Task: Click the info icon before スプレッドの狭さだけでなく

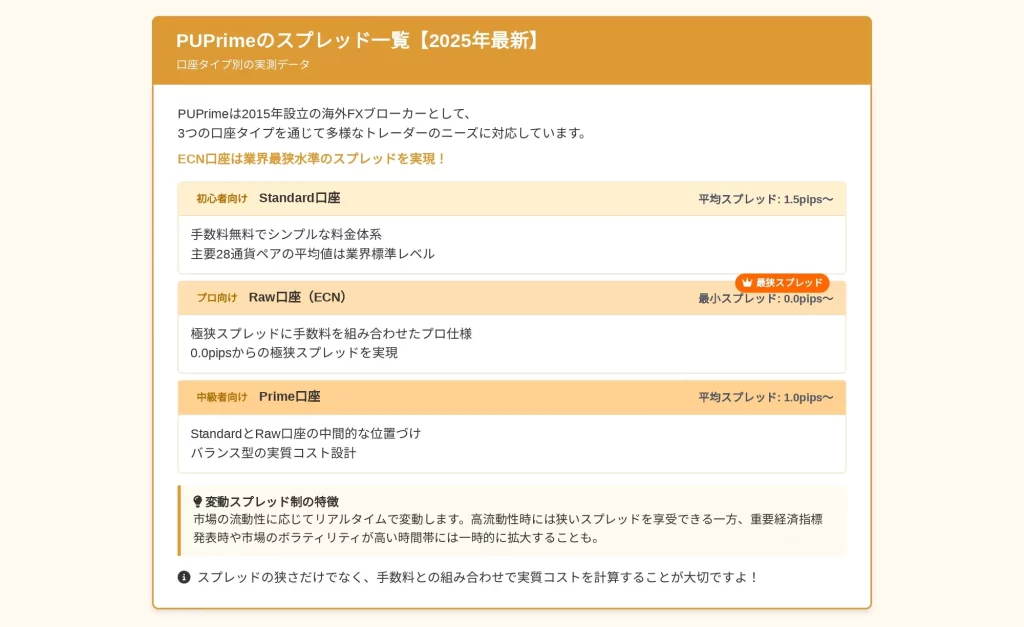Action: [x=184, y=577]
